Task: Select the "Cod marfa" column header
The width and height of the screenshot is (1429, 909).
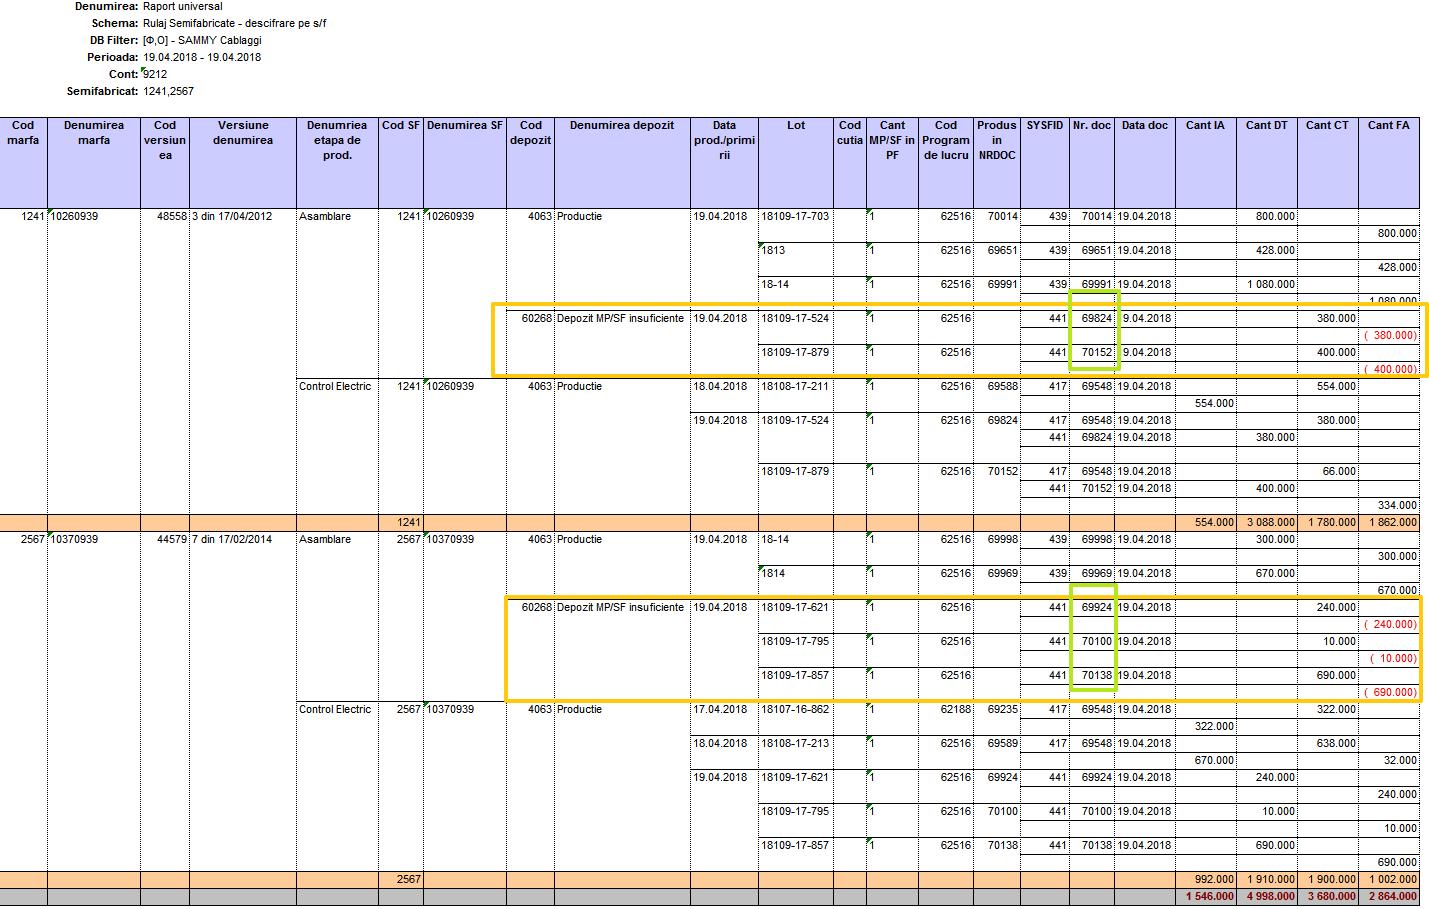Action: coord(23,163)
